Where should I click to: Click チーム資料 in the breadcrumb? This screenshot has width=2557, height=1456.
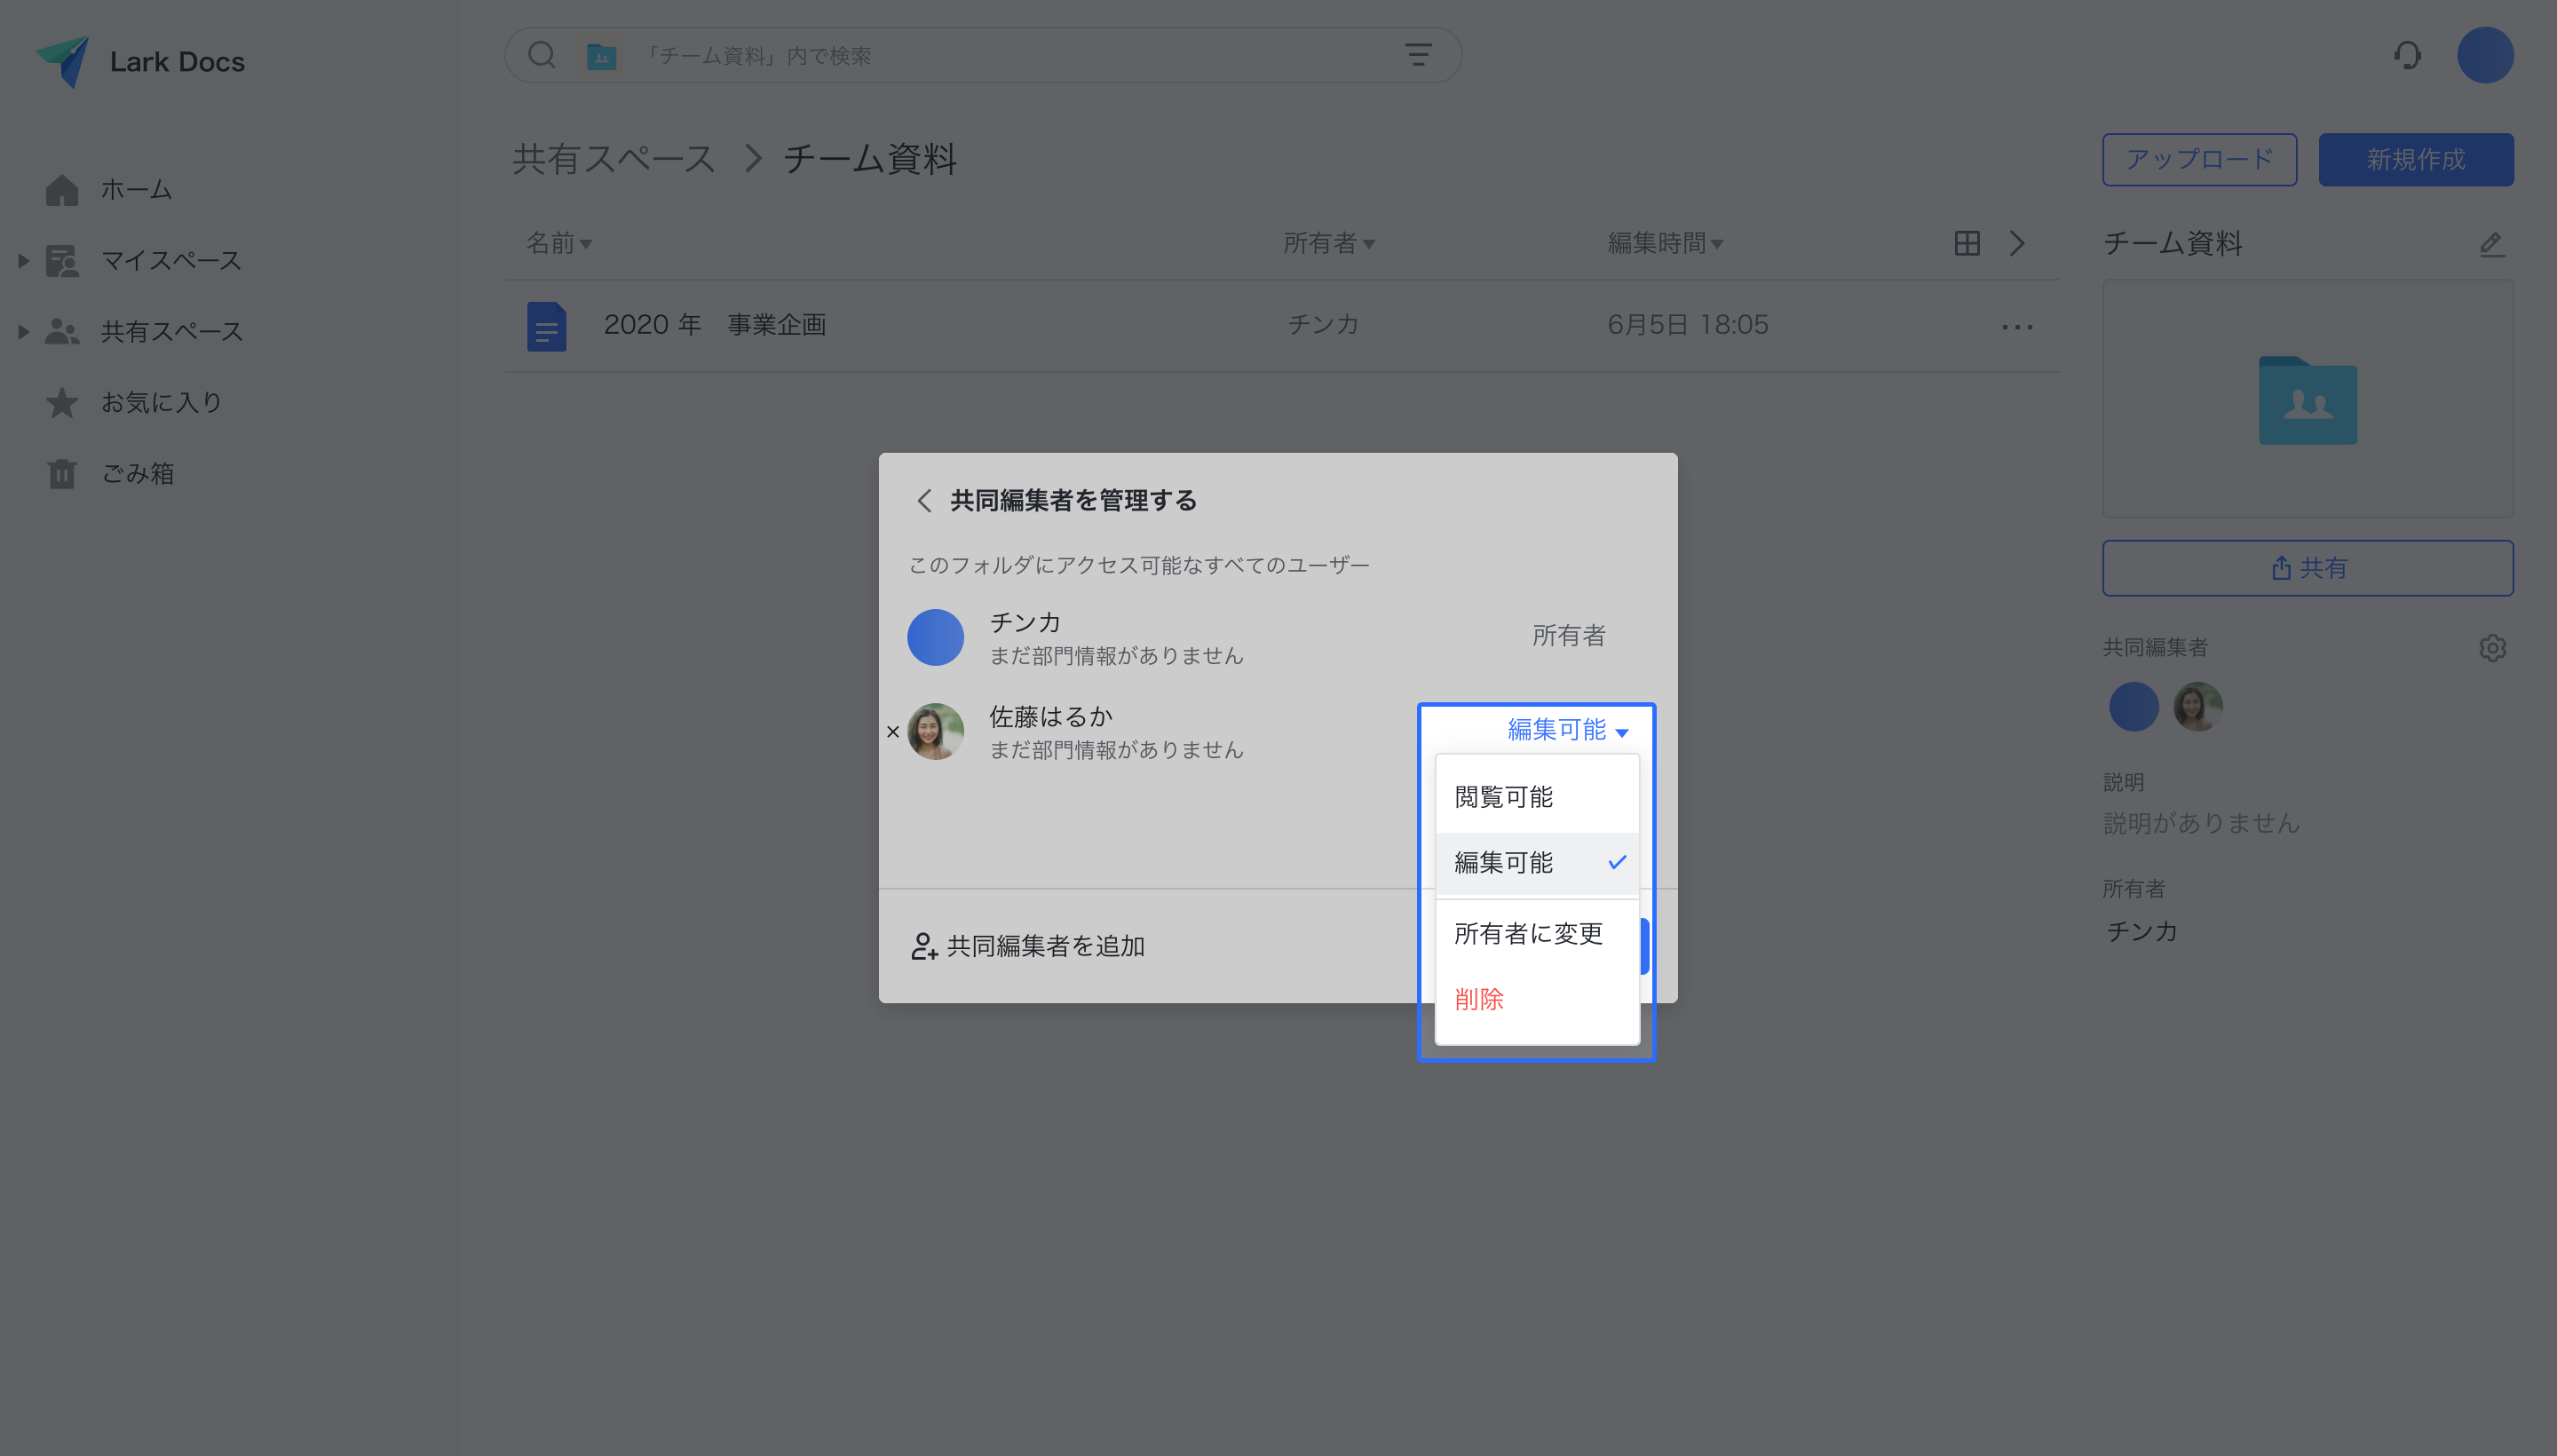(x=869, y=159)
